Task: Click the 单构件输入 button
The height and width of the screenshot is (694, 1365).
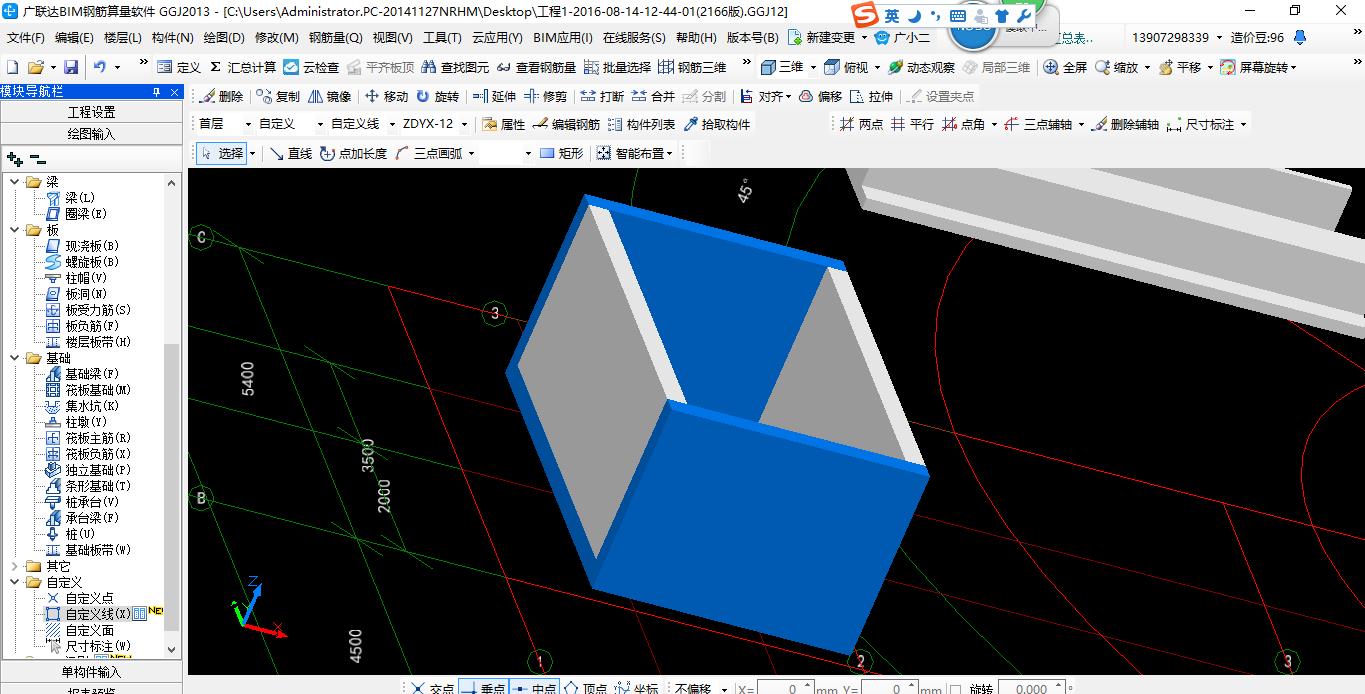Action: [91, 672]
